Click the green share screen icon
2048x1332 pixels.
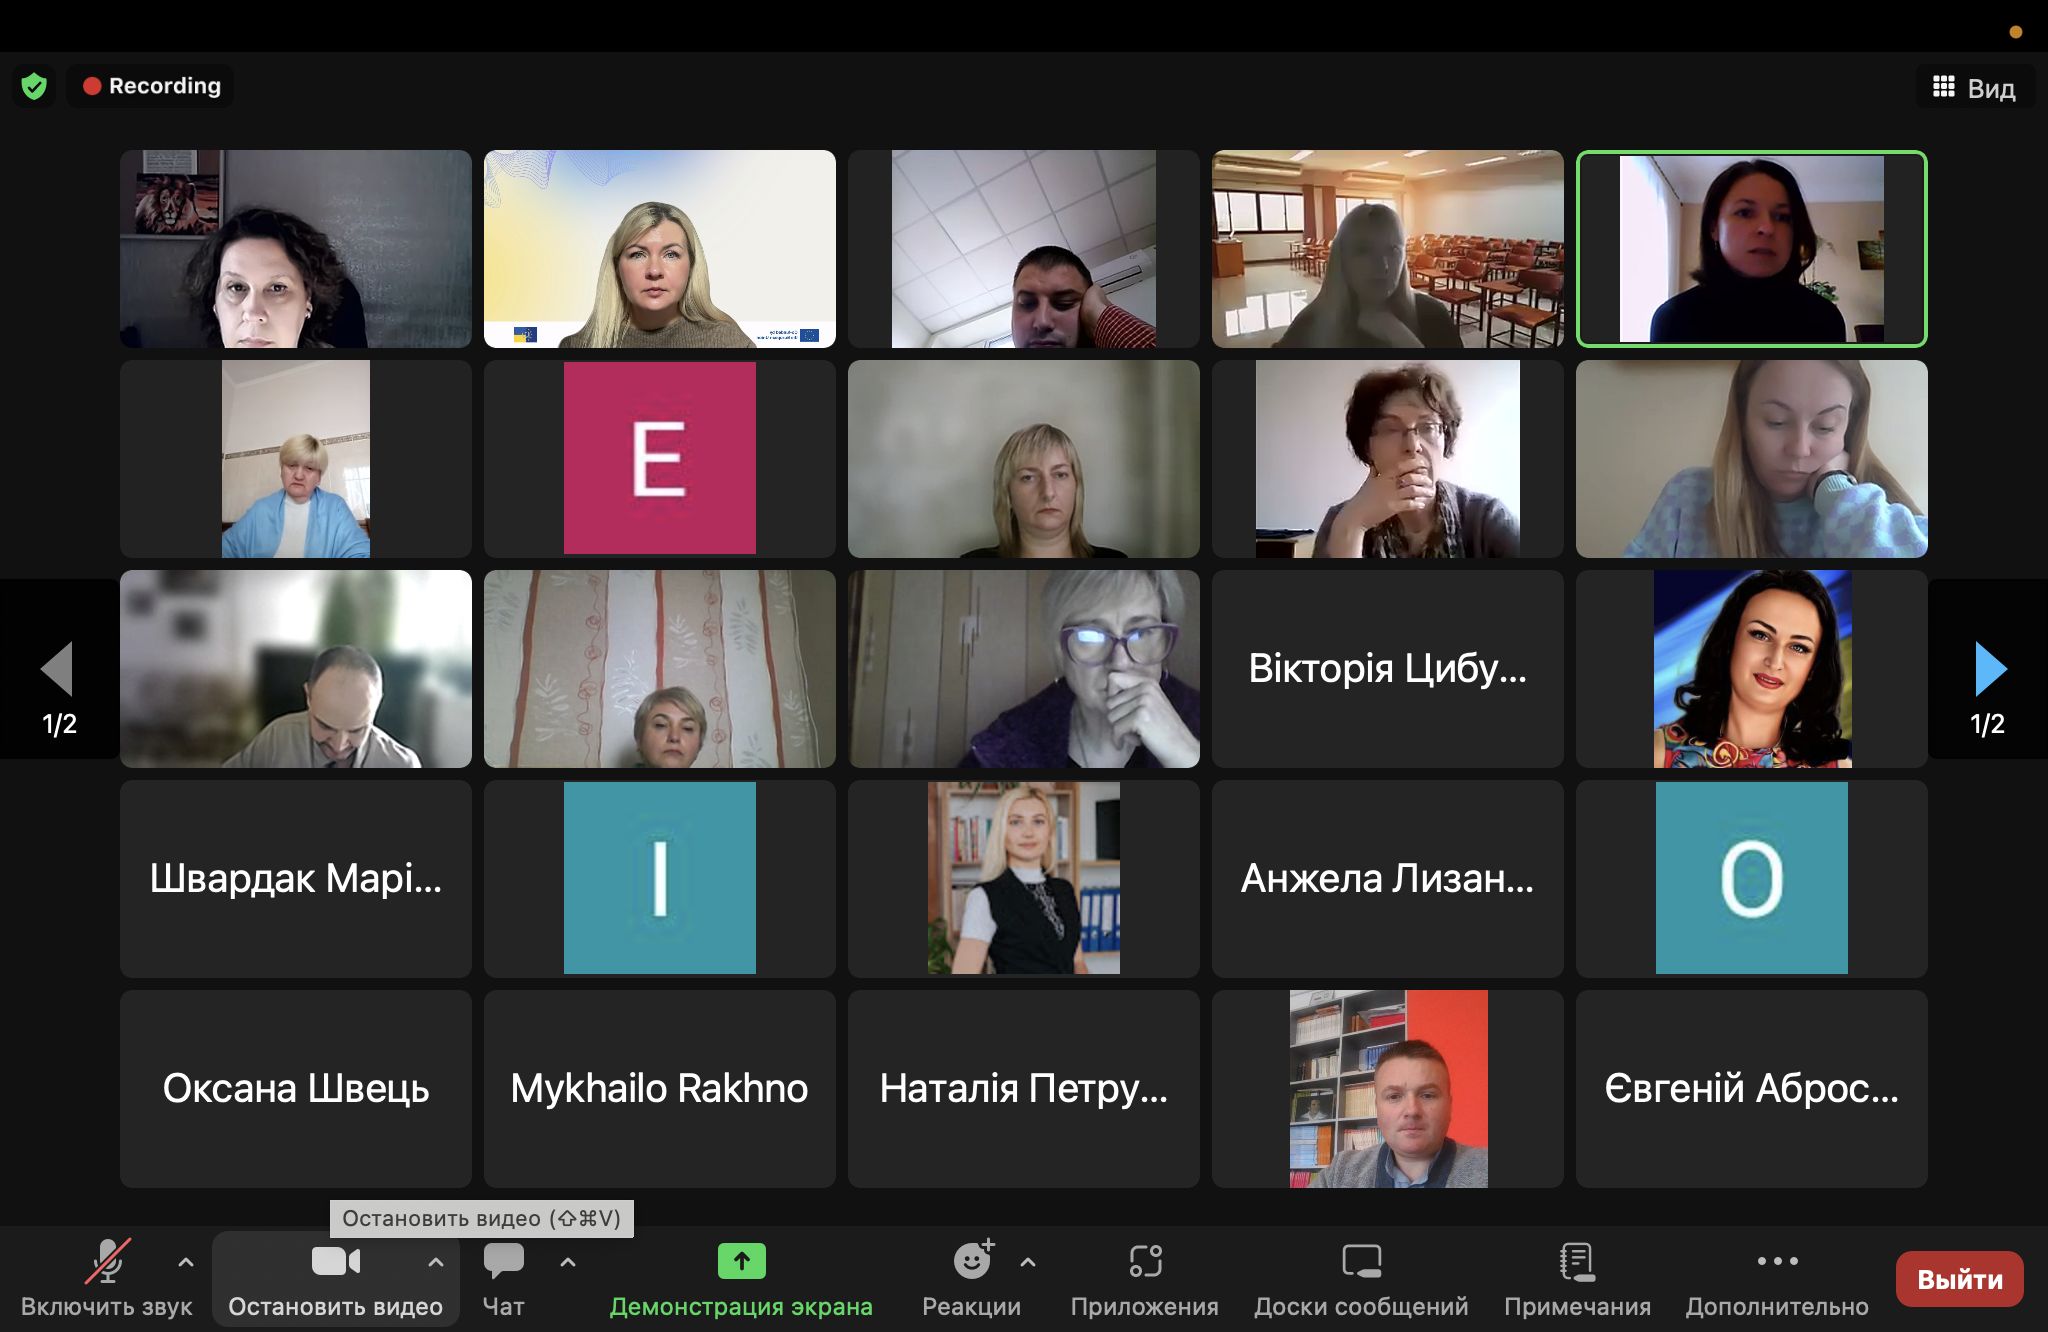[x=741, y=1262]
